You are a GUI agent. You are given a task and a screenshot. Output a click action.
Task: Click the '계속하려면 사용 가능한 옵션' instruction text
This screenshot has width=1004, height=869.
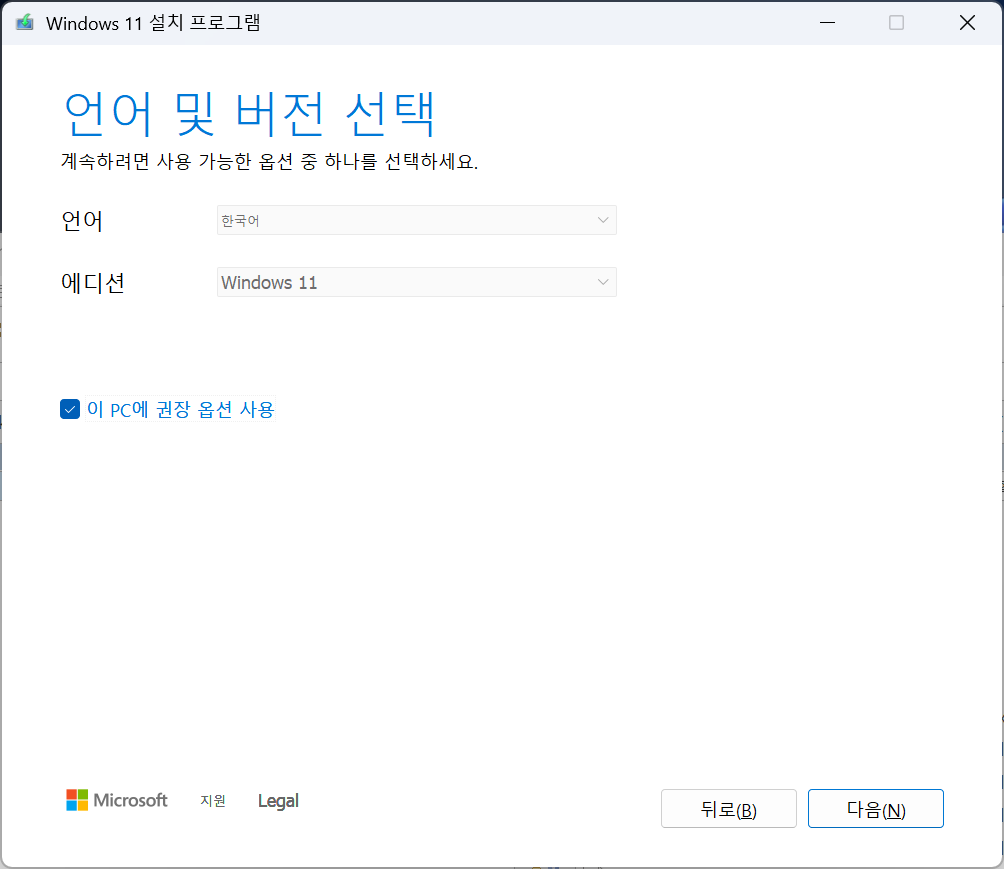269,161
